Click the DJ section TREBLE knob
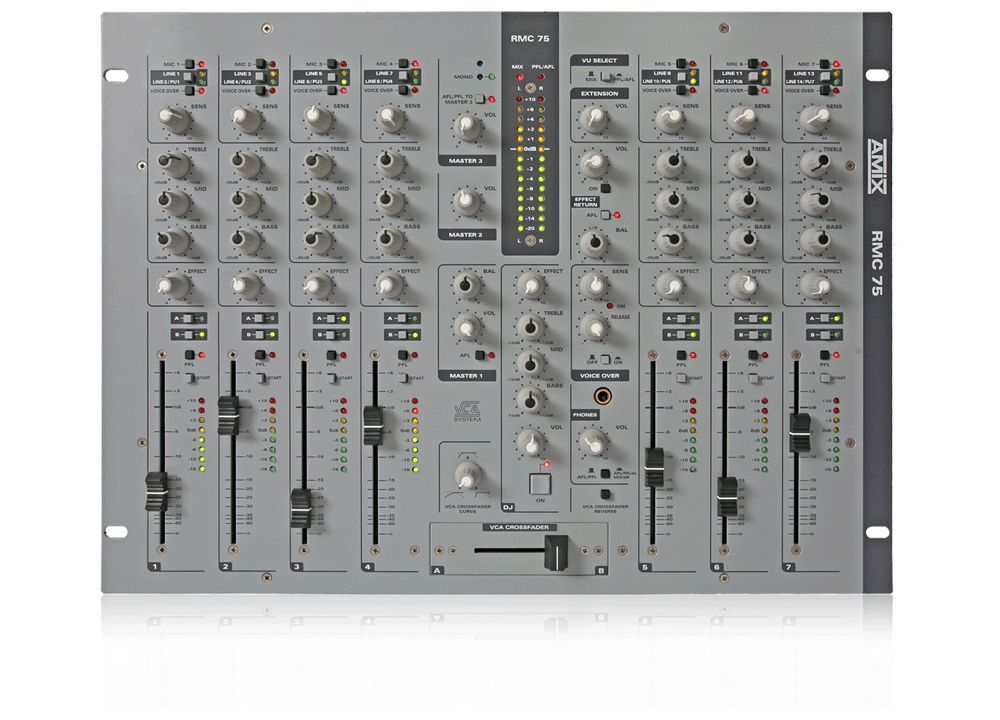1000x720 pixels. pos(531,327)
